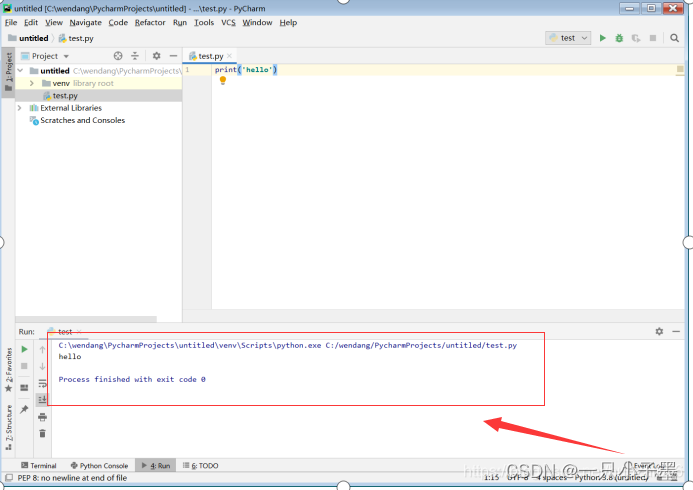Open the Window menu
The height and width of the screenshot is (490, 693).
pyautogui.click(x=257, y=23)
